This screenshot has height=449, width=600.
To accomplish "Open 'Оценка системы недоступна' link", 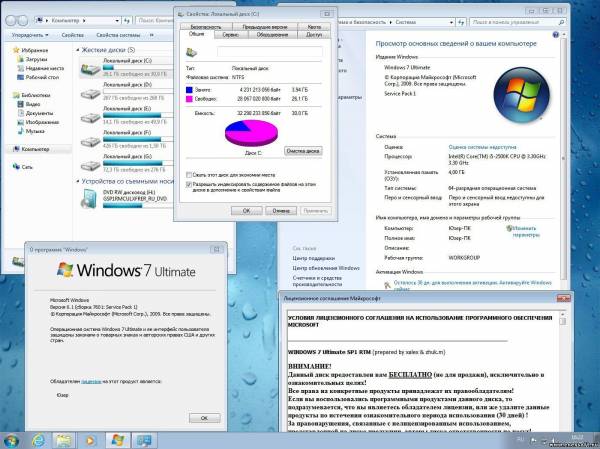I will [482, 147].
